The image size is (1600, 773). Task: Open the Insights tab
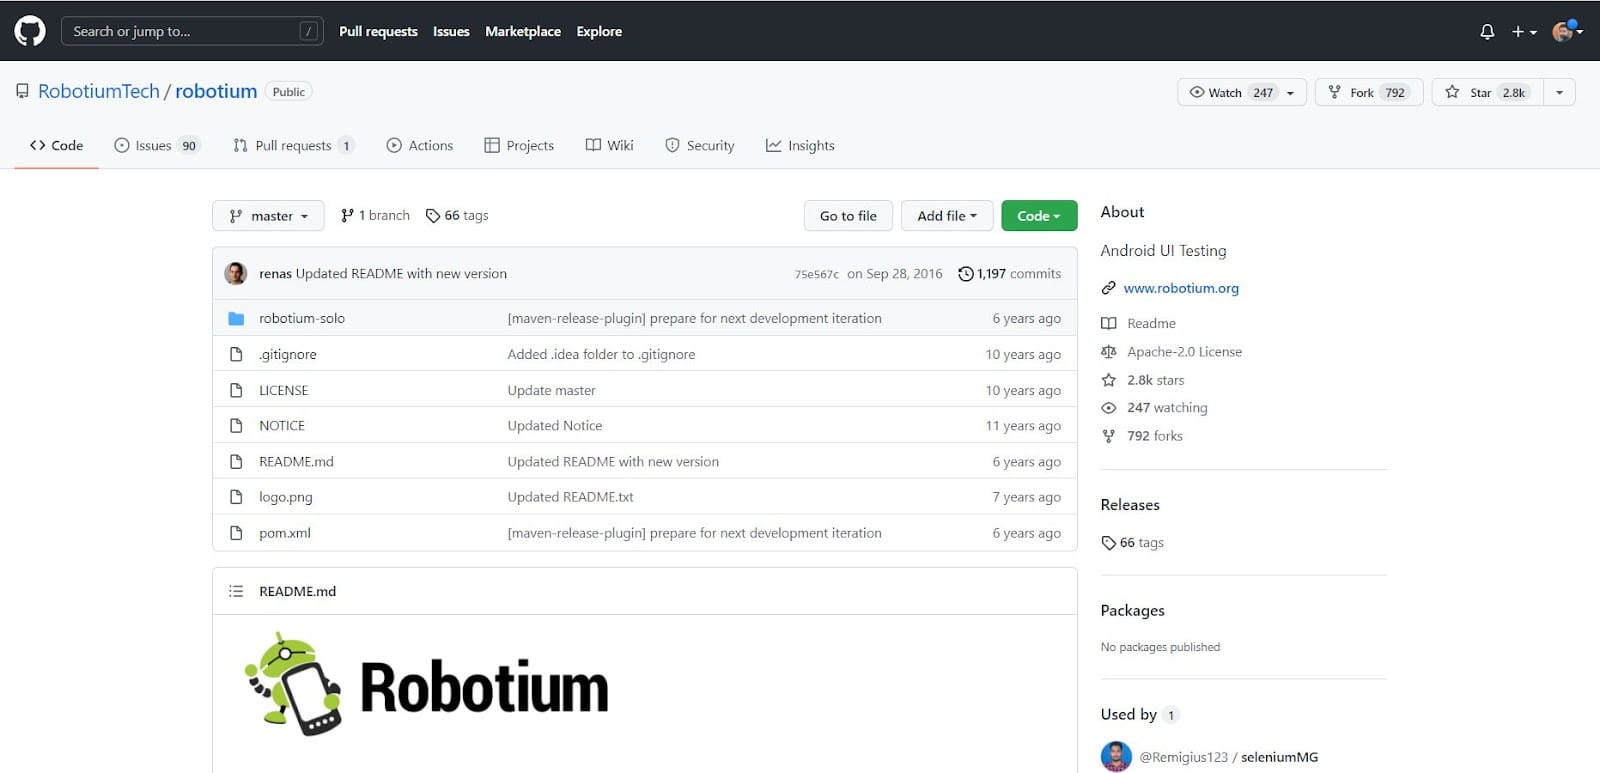[800, 146]
